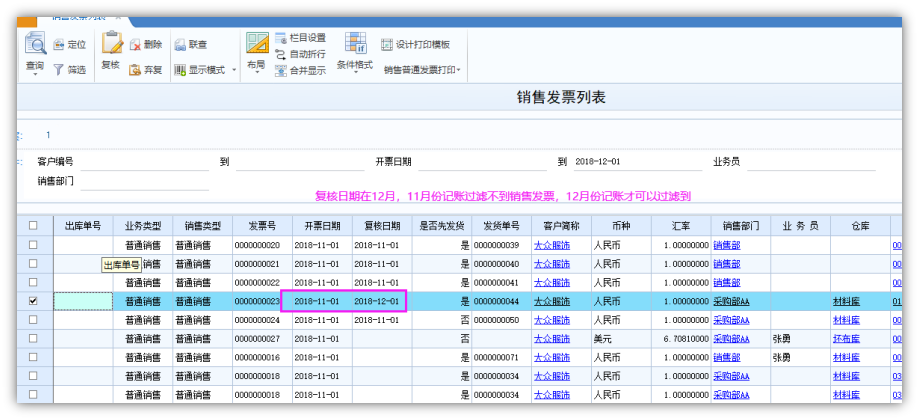This screenshot has height=420, width=919.
Task: Select the 美元 currency cell
Action: [x=621, y=339]
